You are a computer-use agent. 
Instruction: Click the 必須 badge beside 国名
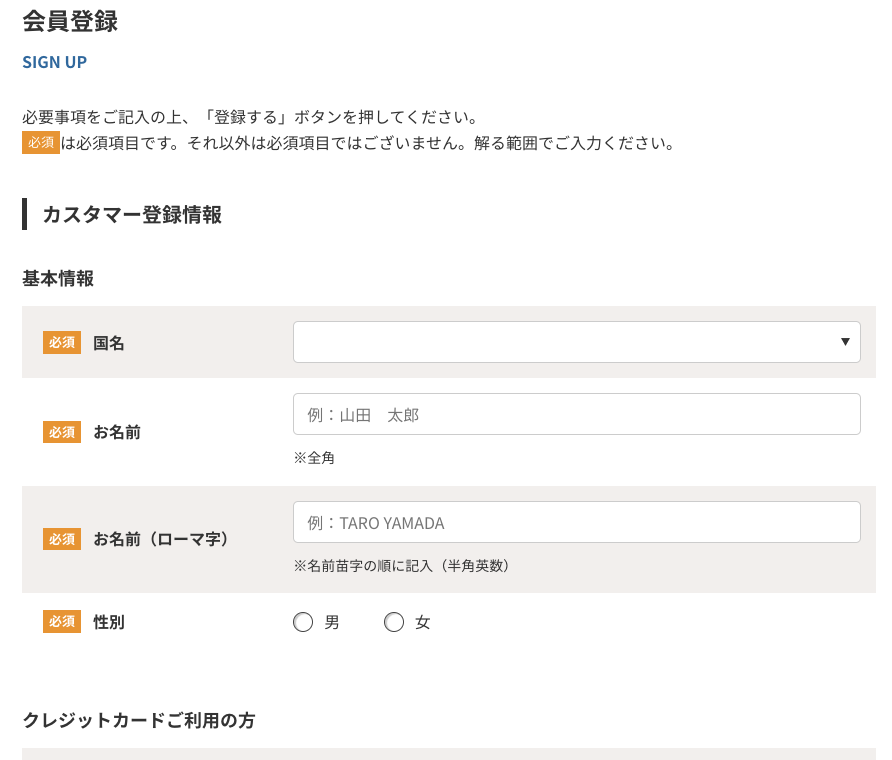coord(62,343)
